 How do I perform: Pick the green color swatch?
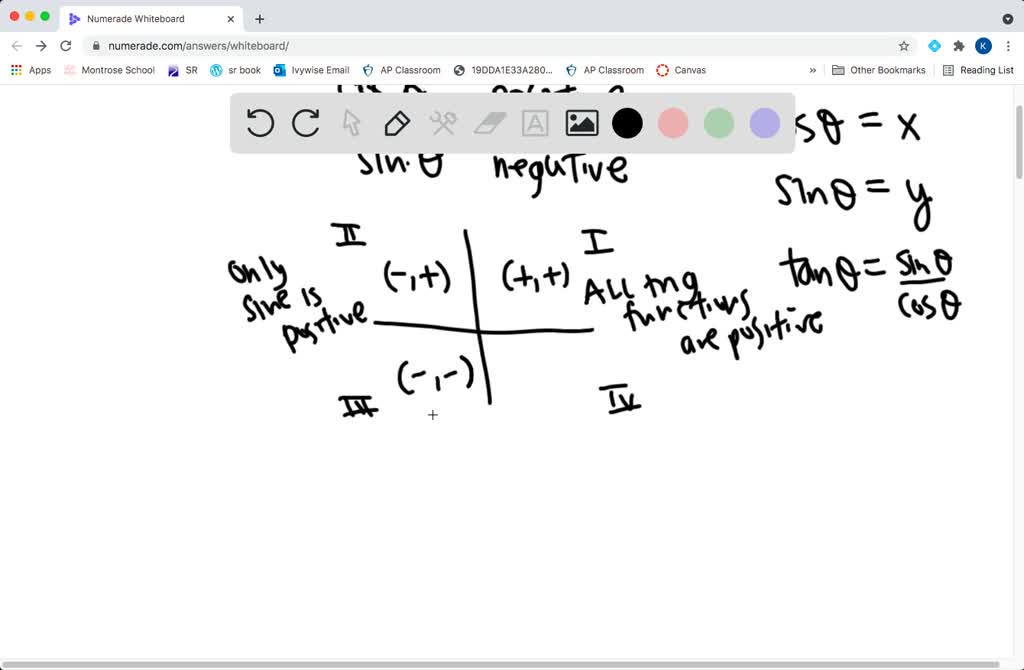pos(718,122)
